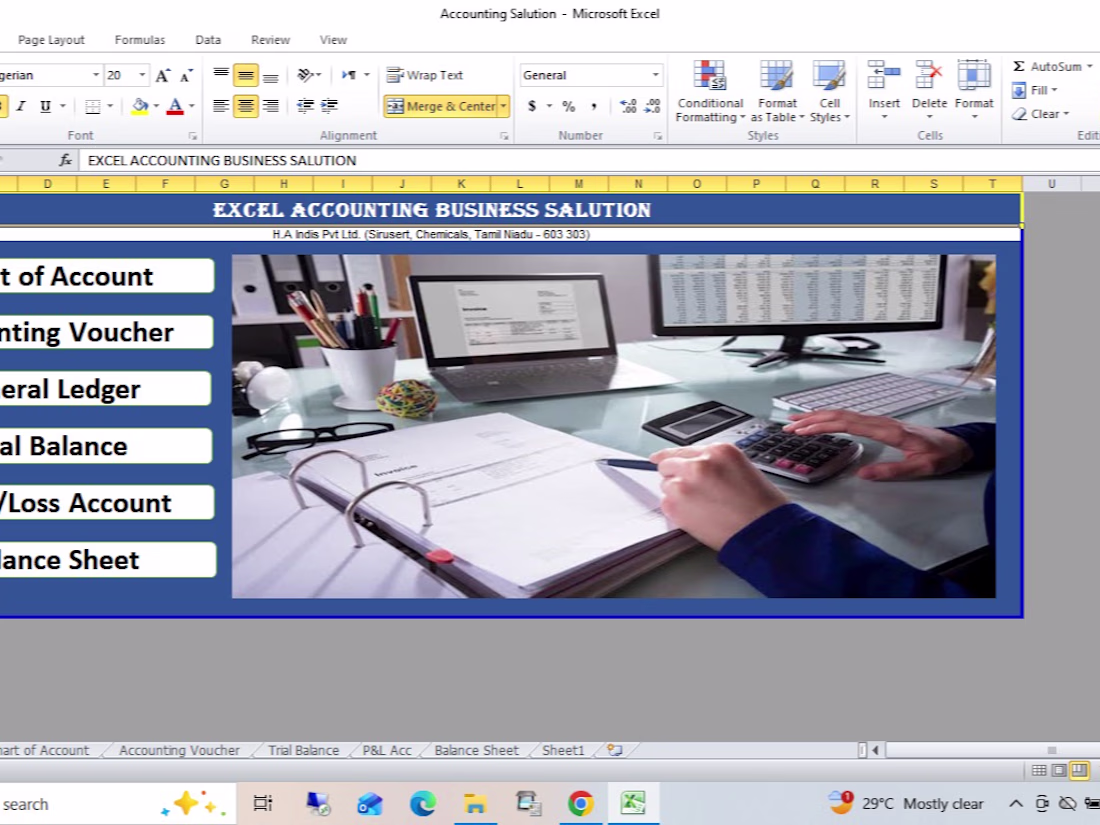Viewport: 1100px width, 825px height.
Task: Decrease indent of cell text
Action: click(304, 106)
